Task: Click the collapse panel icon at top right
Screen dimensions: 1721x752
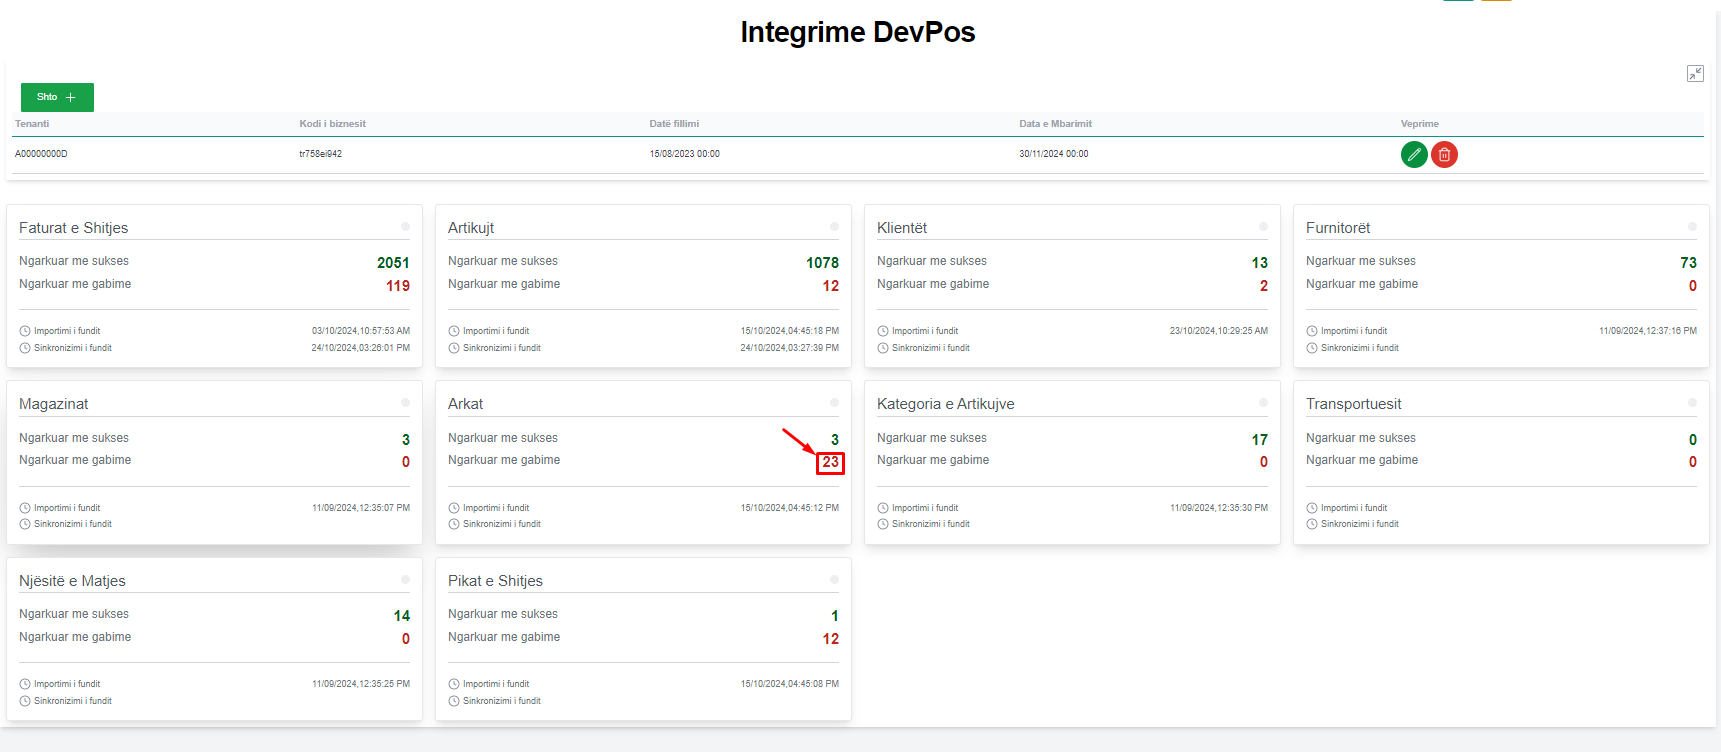Action: (1695, 74)
